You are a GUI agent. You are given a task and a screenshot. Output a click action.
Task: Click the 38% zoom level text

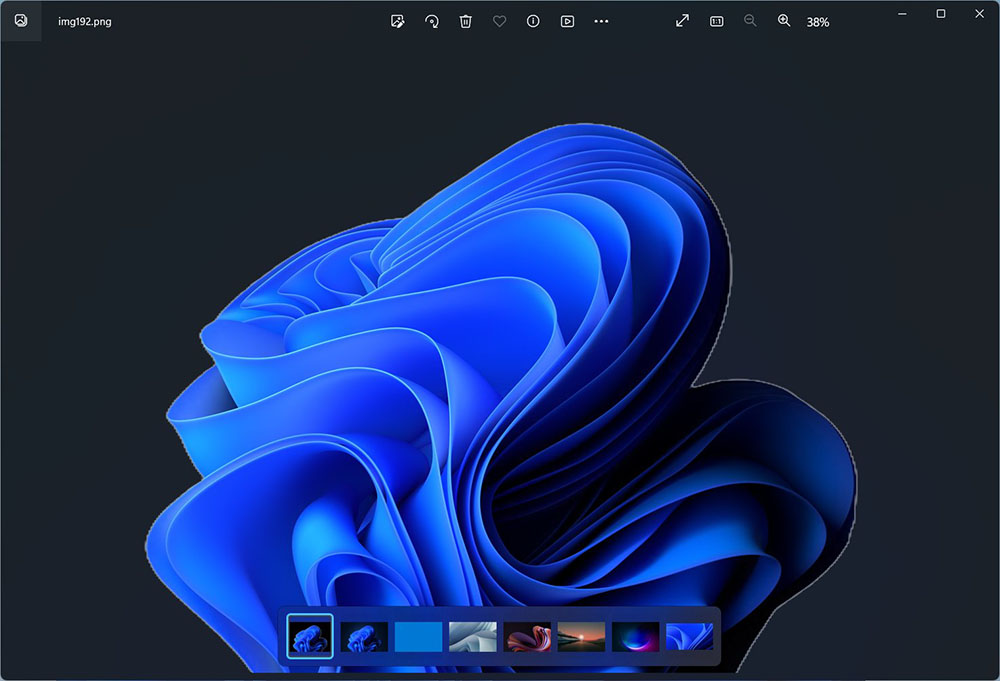click(x=818, y=22)
